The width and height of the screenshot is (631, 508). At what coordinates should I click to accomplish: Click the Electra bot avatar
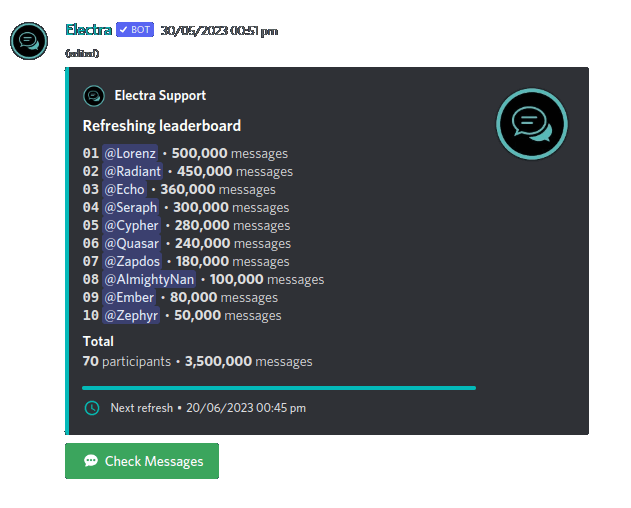[29, 41]
